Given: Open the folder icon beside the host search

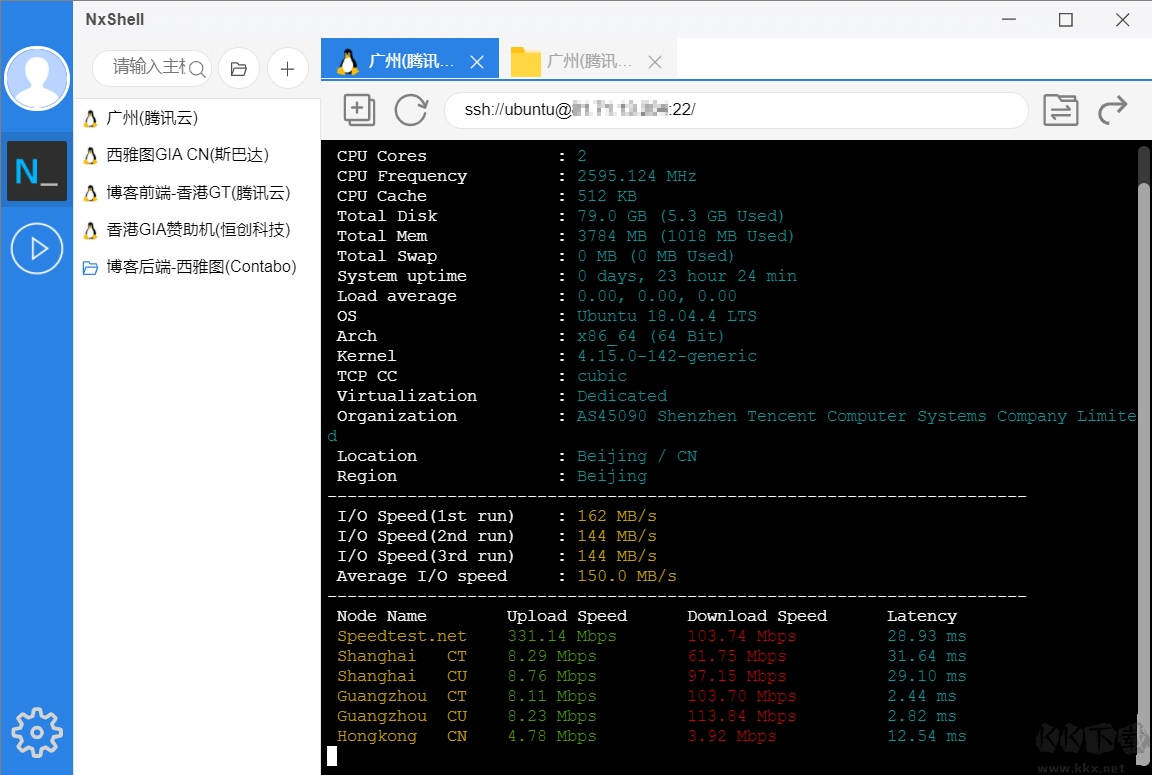Looking at the screenshot, I should pos(238,68).
